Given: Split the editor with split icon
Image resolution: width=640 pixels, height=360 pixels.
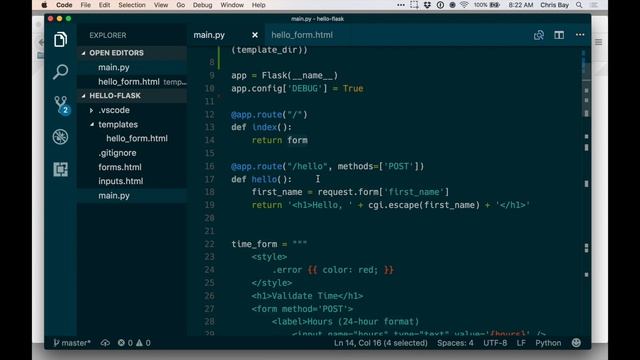Looking at the screenshot, I should [x=559, y=35].
